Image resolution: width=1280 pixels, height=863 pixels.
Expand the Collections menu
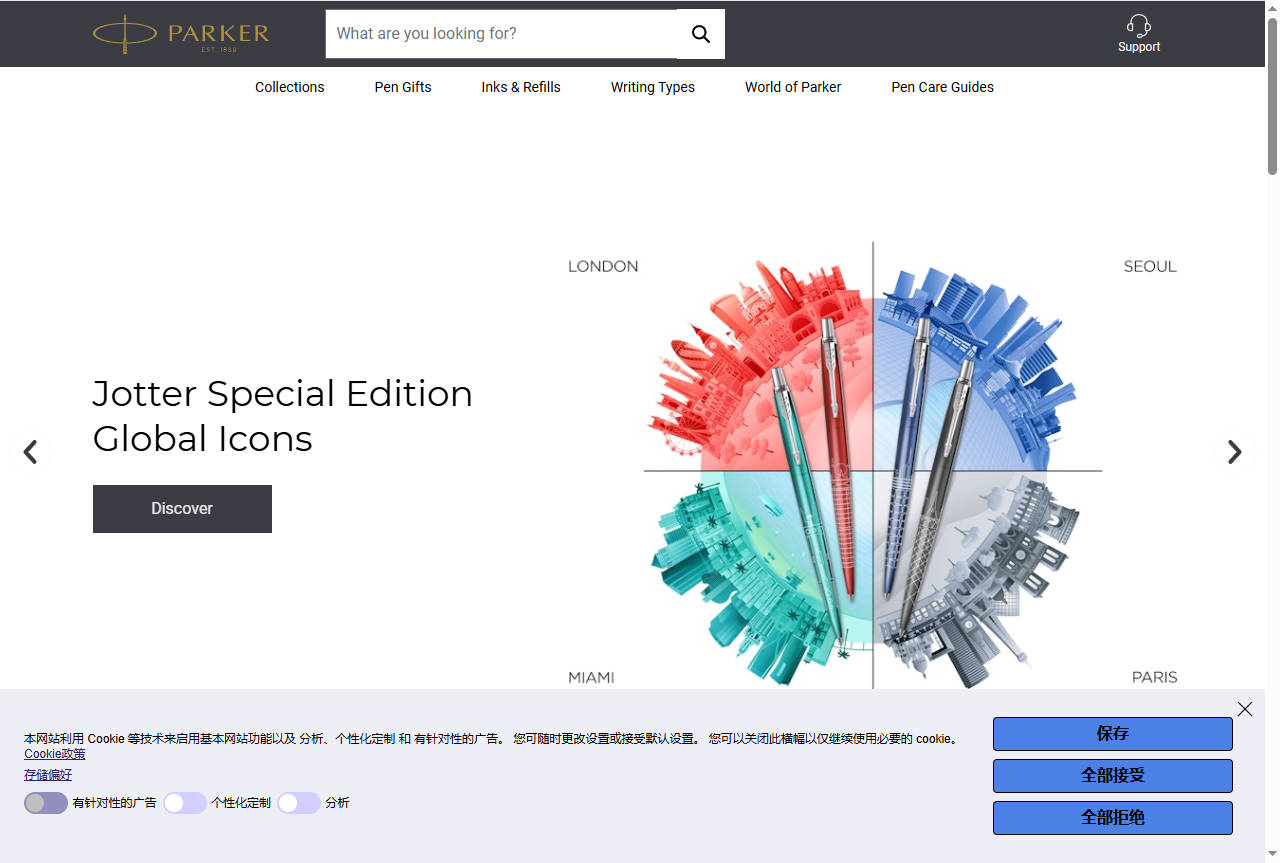pyautogui.click(x=289, y=87)
